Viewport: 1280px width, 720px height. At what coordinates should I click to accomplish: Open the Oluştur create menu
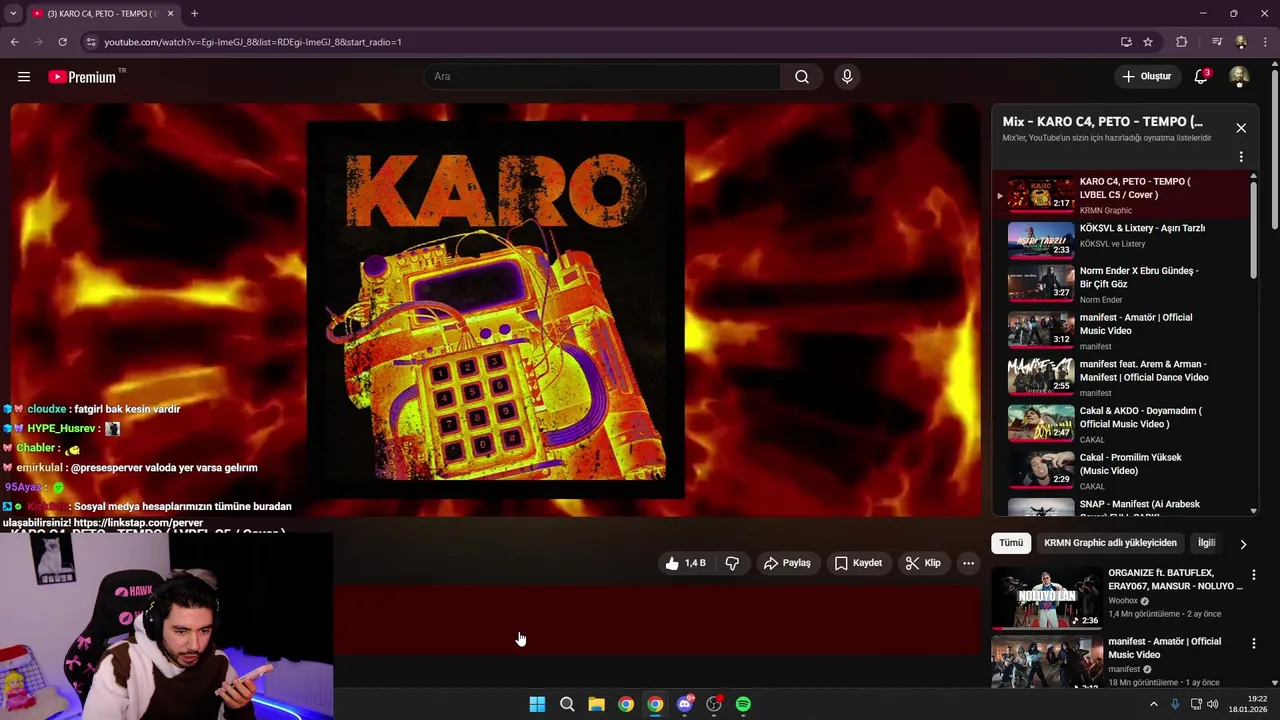coord(1147,77)
